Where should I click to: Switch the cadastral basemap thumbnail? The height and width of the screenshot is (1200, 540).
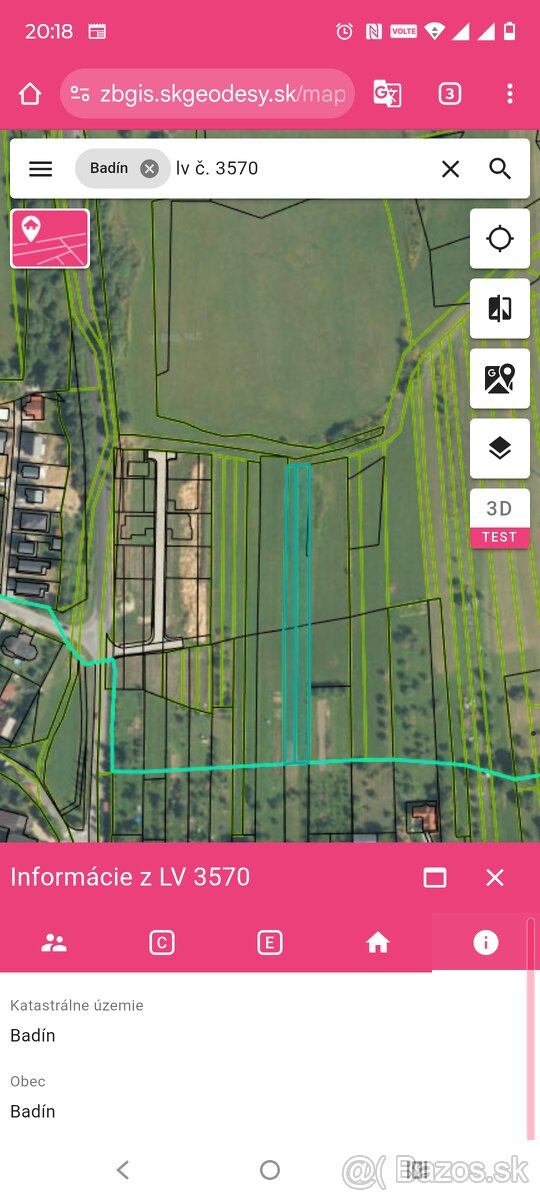coord(50,238)
